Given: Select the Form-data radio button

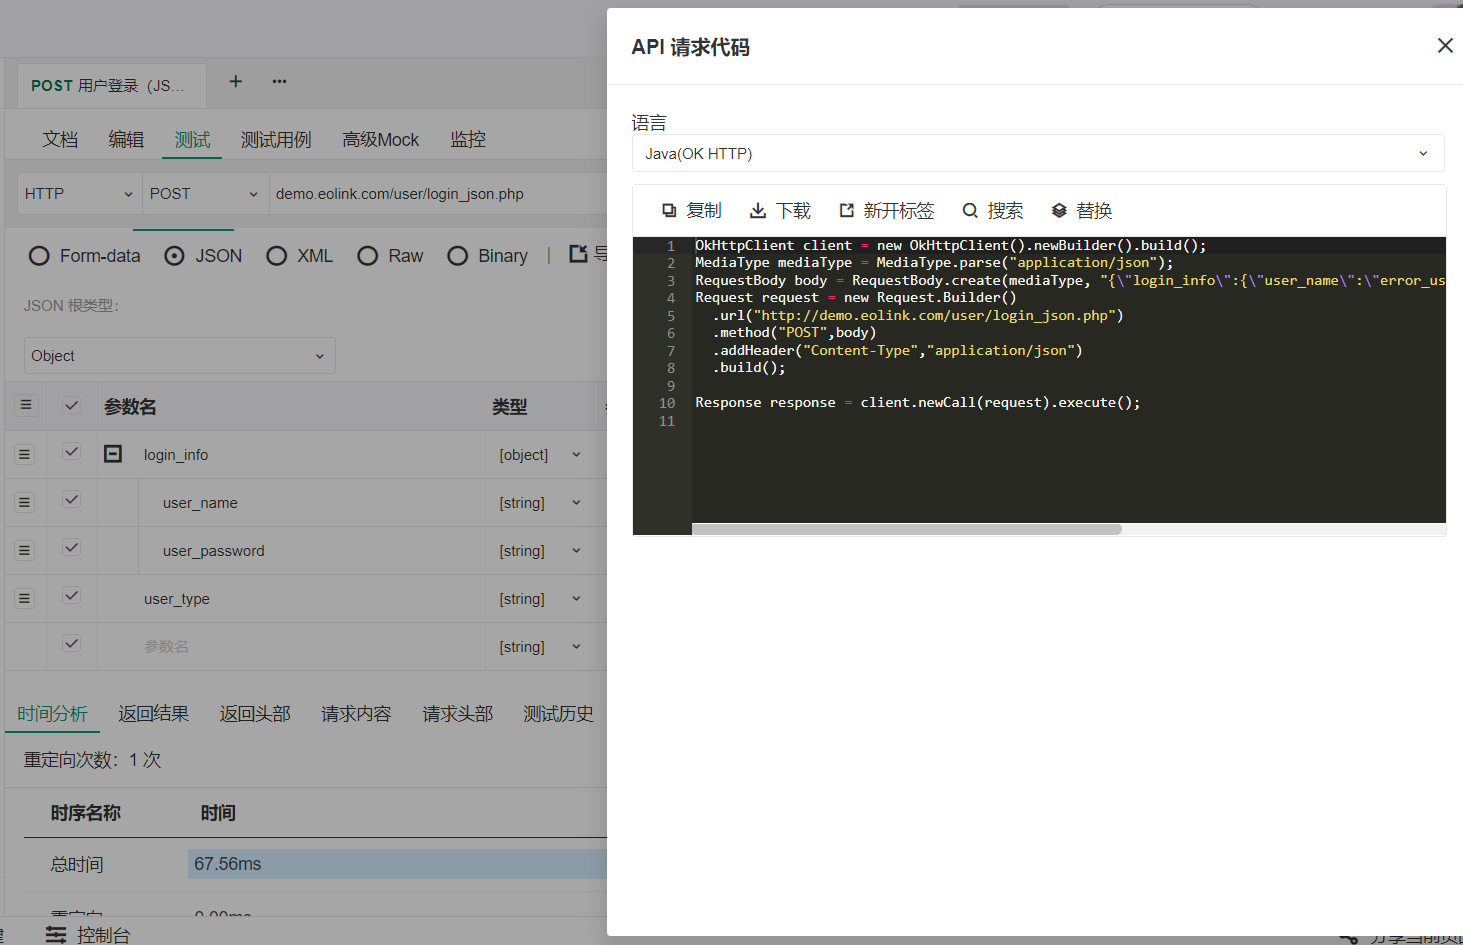Looking at the screenshot, I should pyautogui.click(x=39, y=256).
